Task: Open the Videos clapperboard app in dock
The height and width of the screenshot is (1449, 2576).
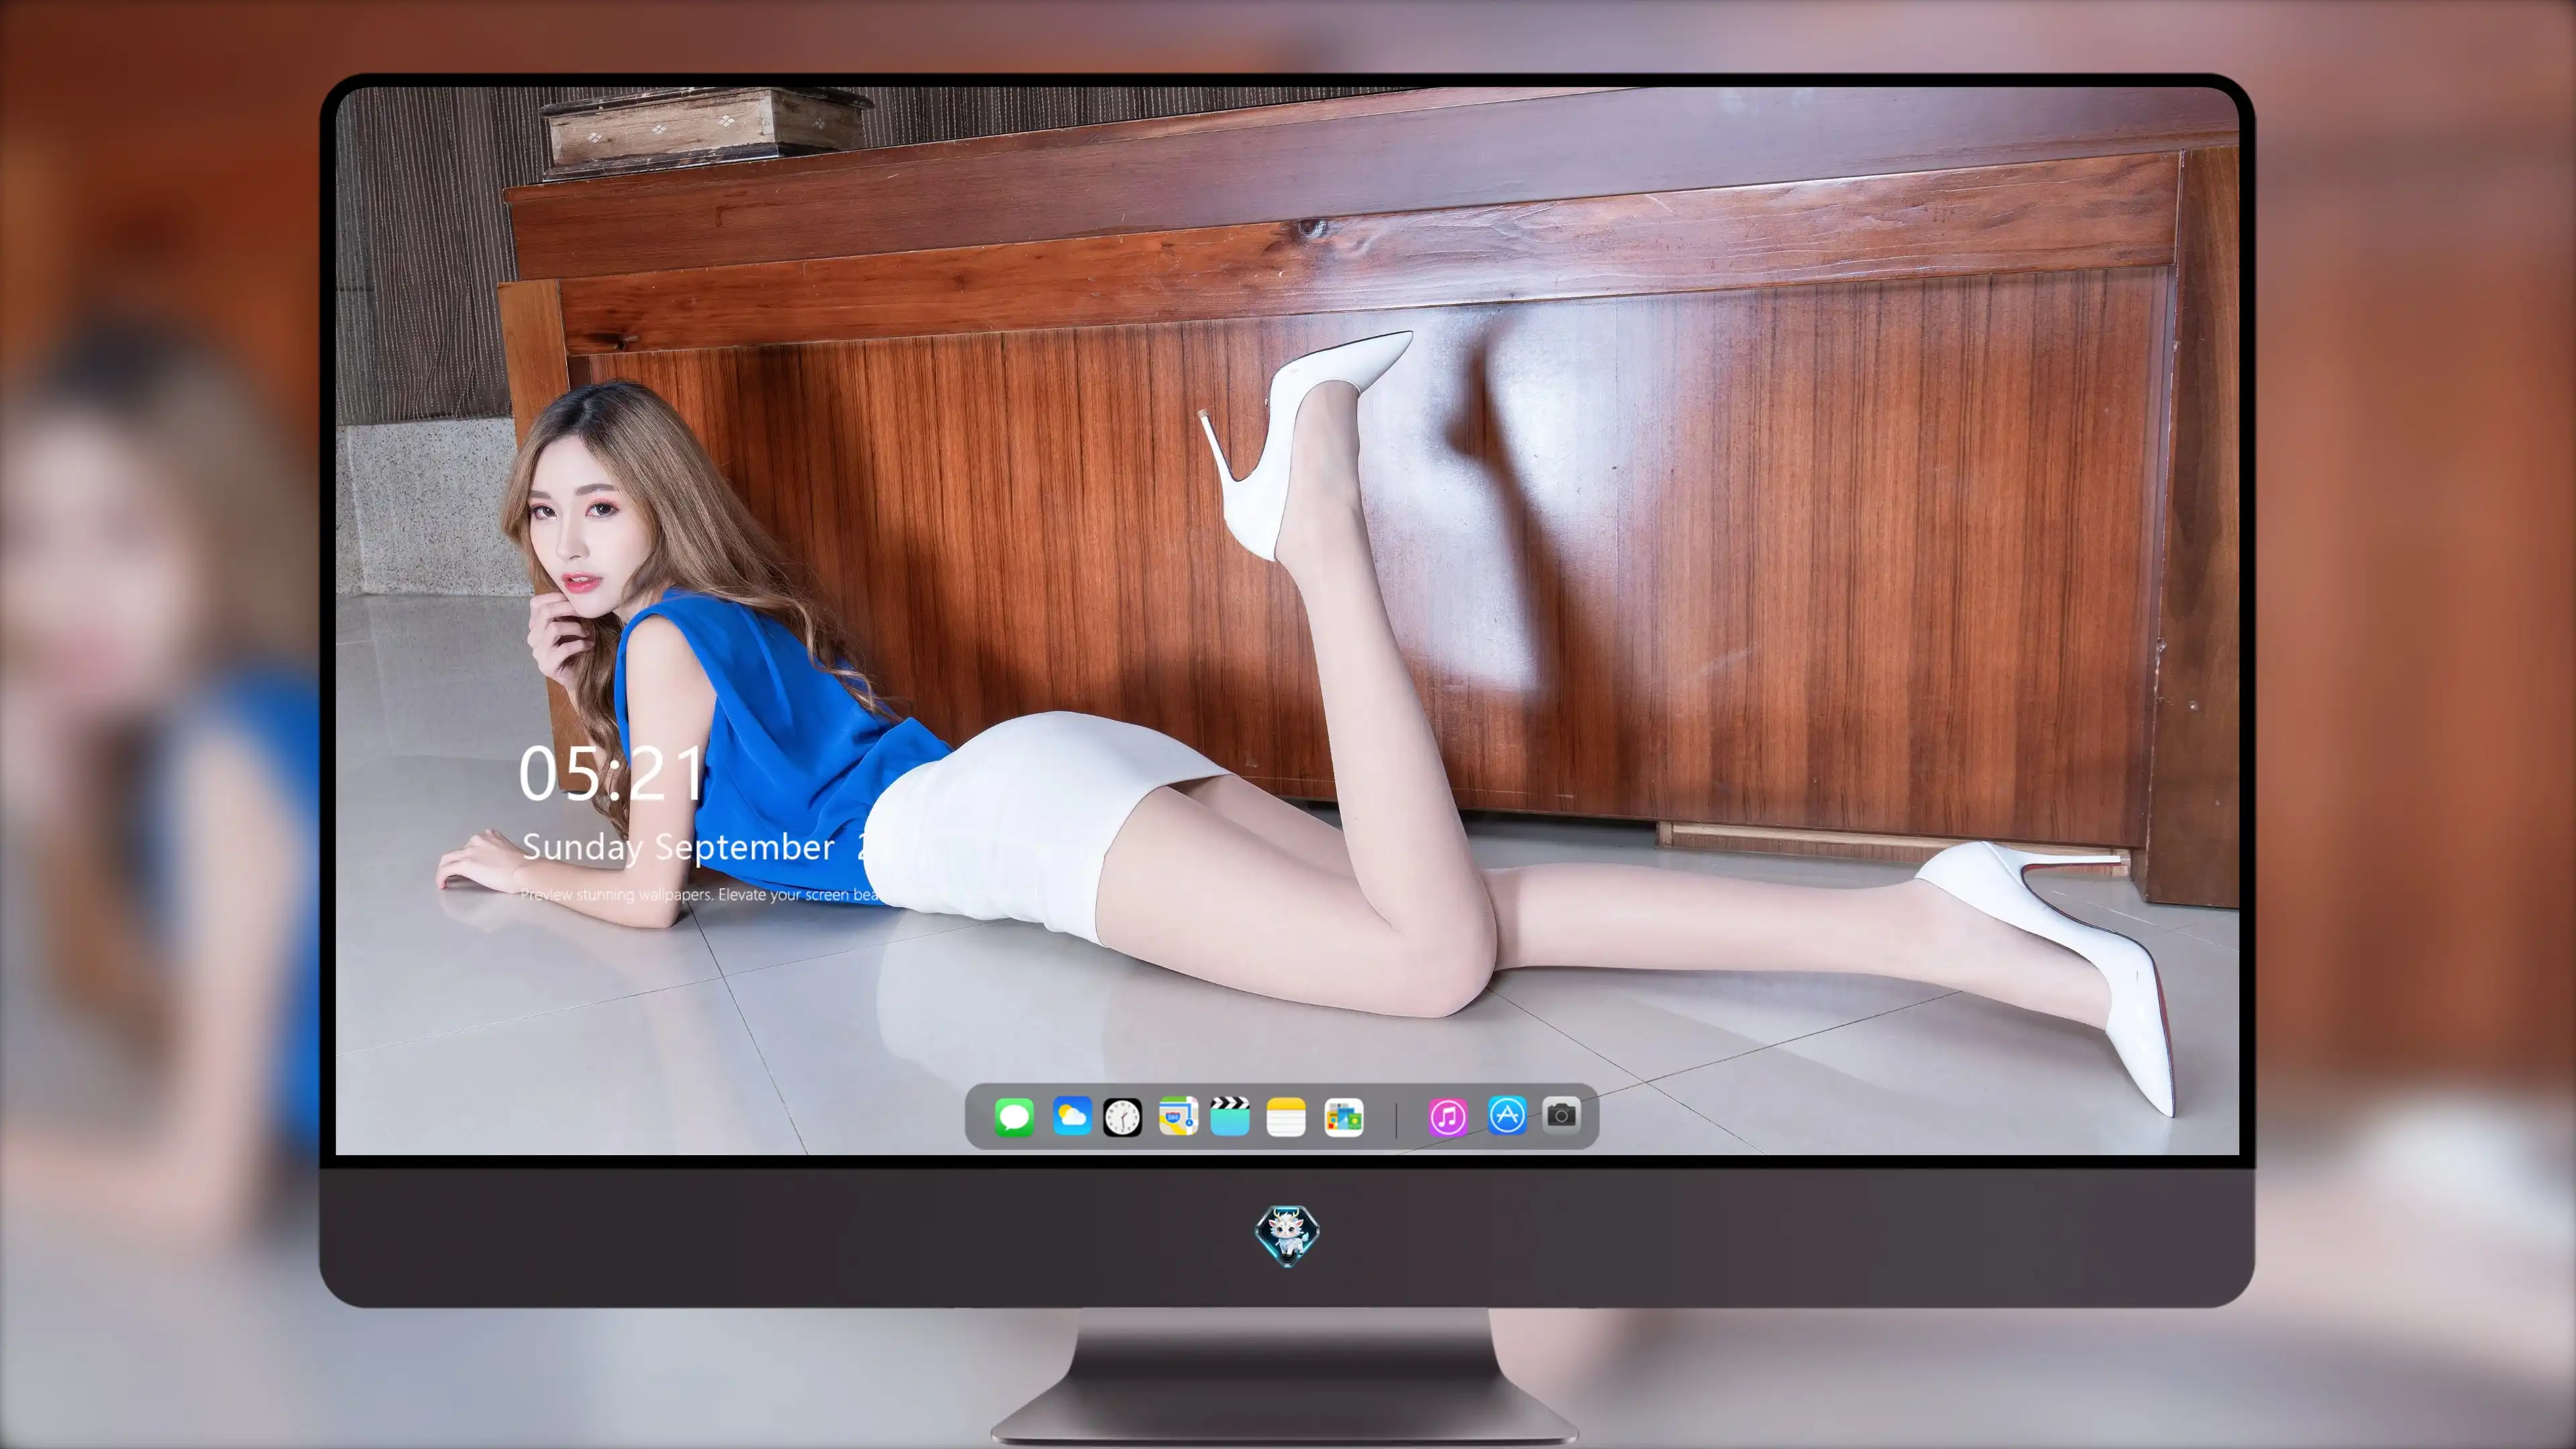Action: [1230, 1117]
